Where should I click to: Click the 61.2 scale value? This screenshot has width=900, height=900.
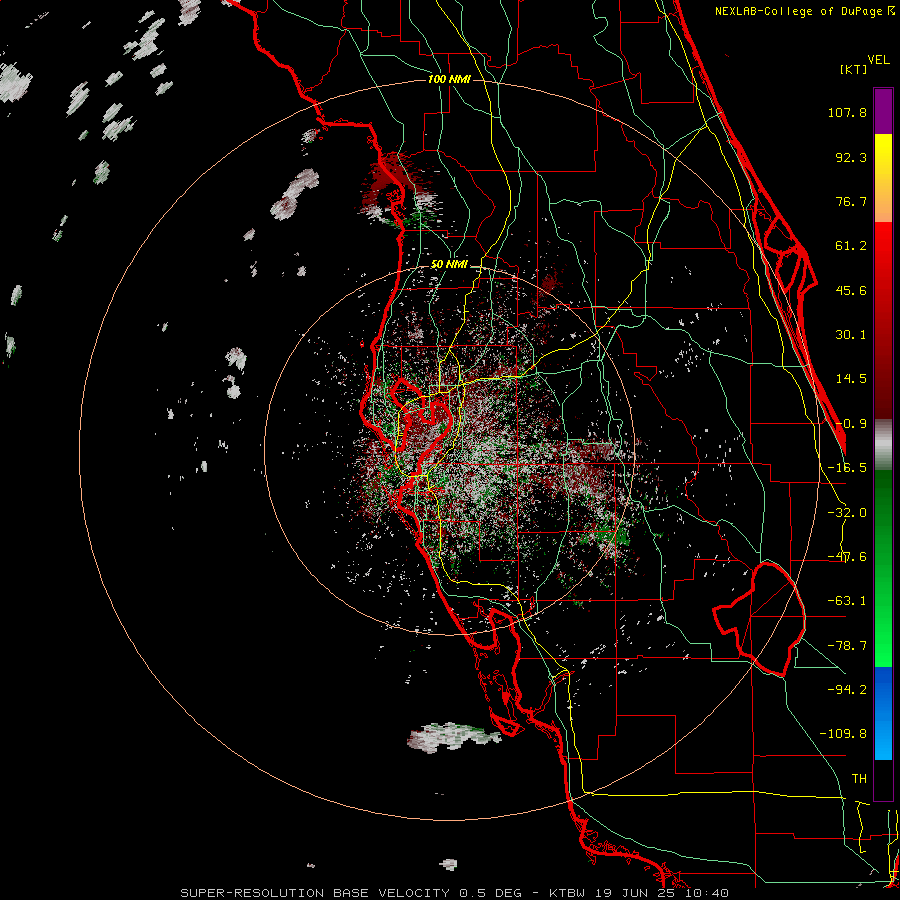(851, 246)
